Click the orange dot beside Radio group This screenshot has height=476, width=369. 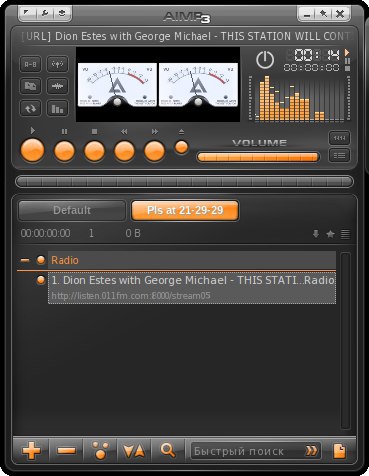41,260
